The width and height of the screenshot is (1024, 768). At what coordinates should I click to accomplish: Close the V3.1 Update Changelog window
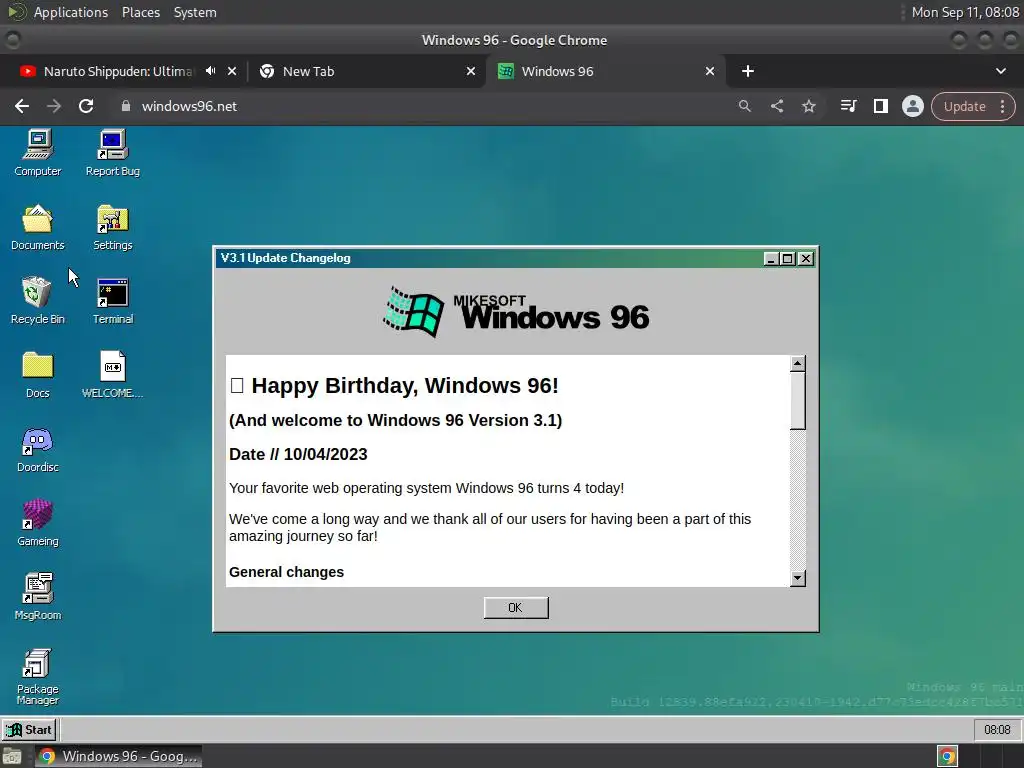(x=806, y=259)
